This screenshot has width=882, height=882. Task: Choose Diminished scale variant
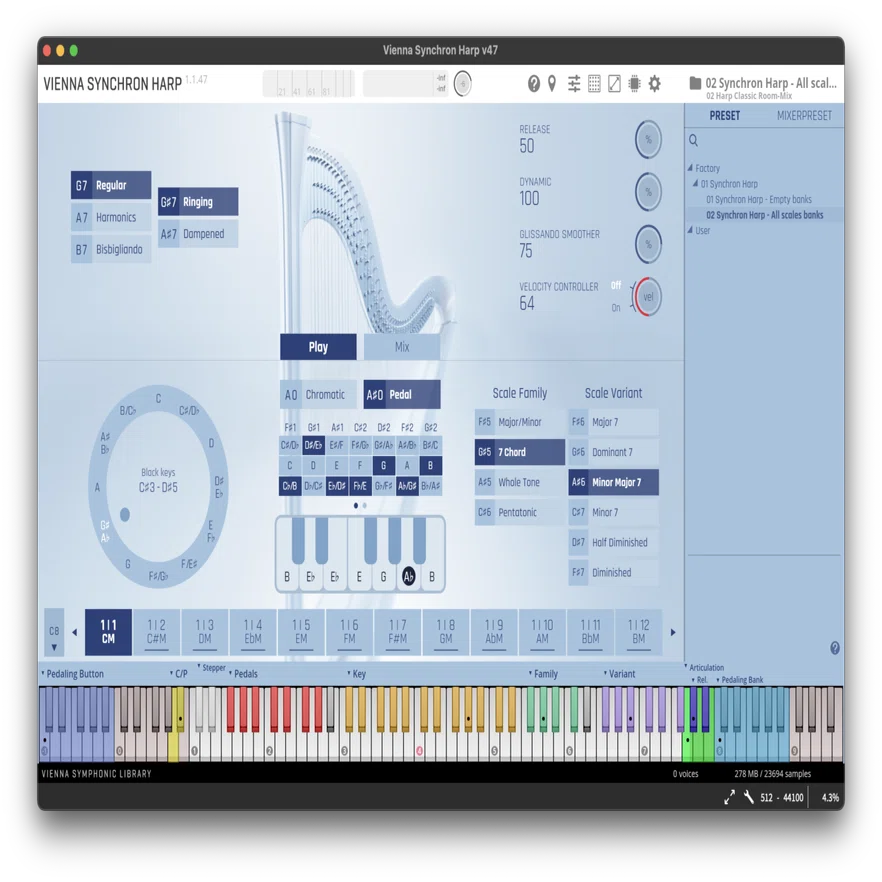[614, 573]
